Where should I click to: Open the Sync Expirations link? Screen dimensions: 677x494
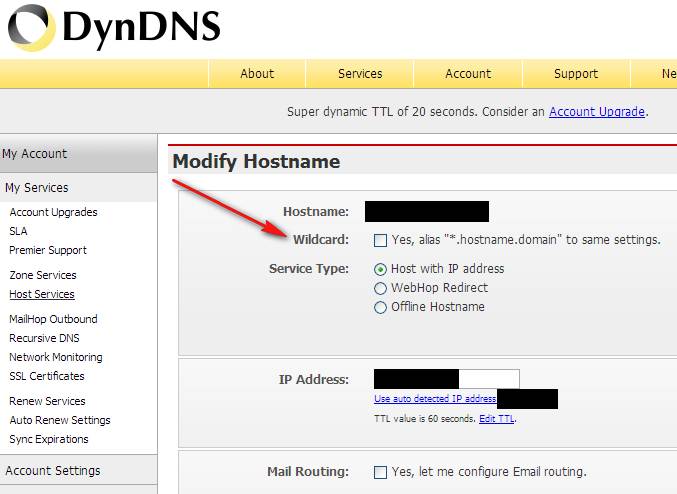click(49, 439)
